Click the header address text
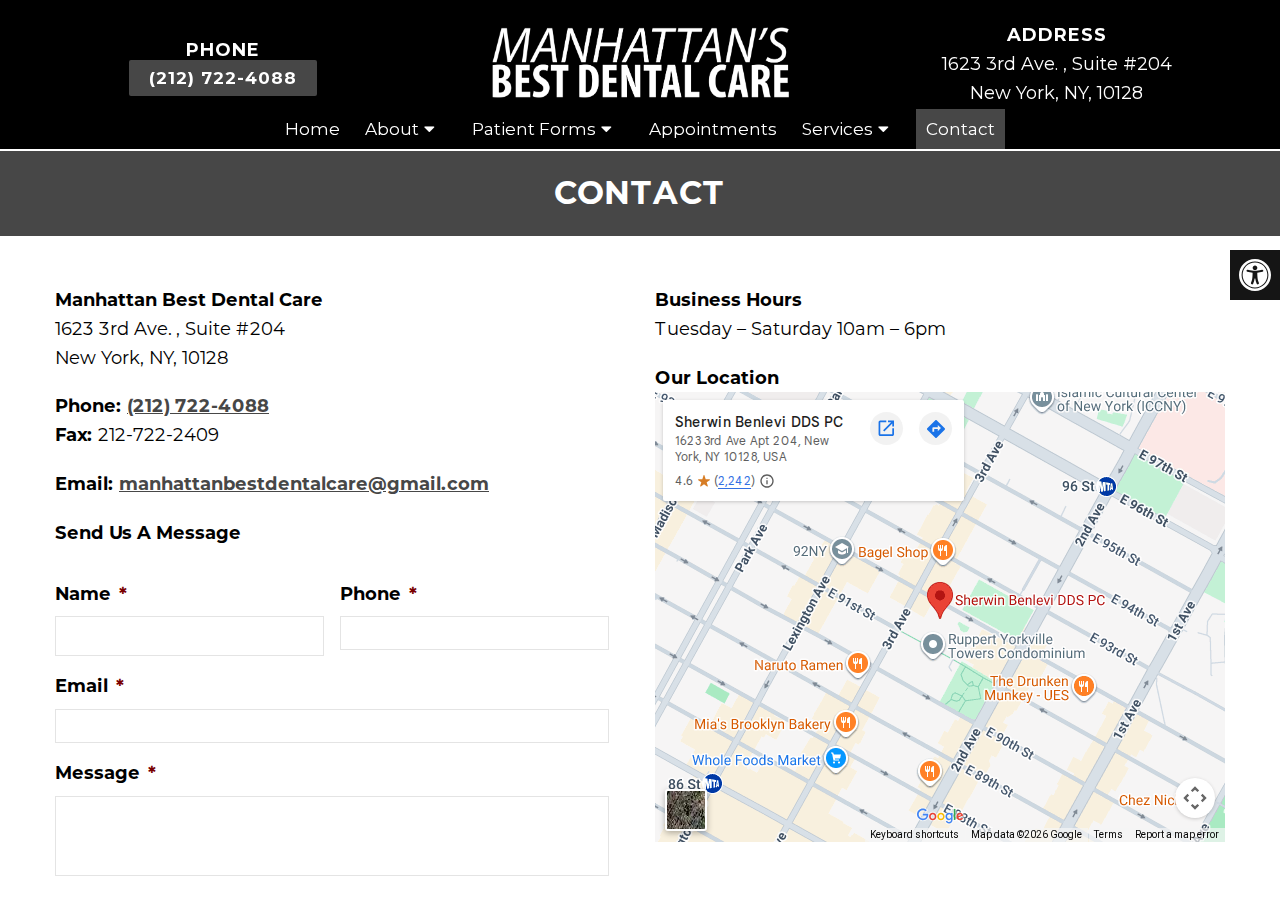The height and width of the screenshot is (900, 1280). pyautogui.click(x=1056, y=78)
